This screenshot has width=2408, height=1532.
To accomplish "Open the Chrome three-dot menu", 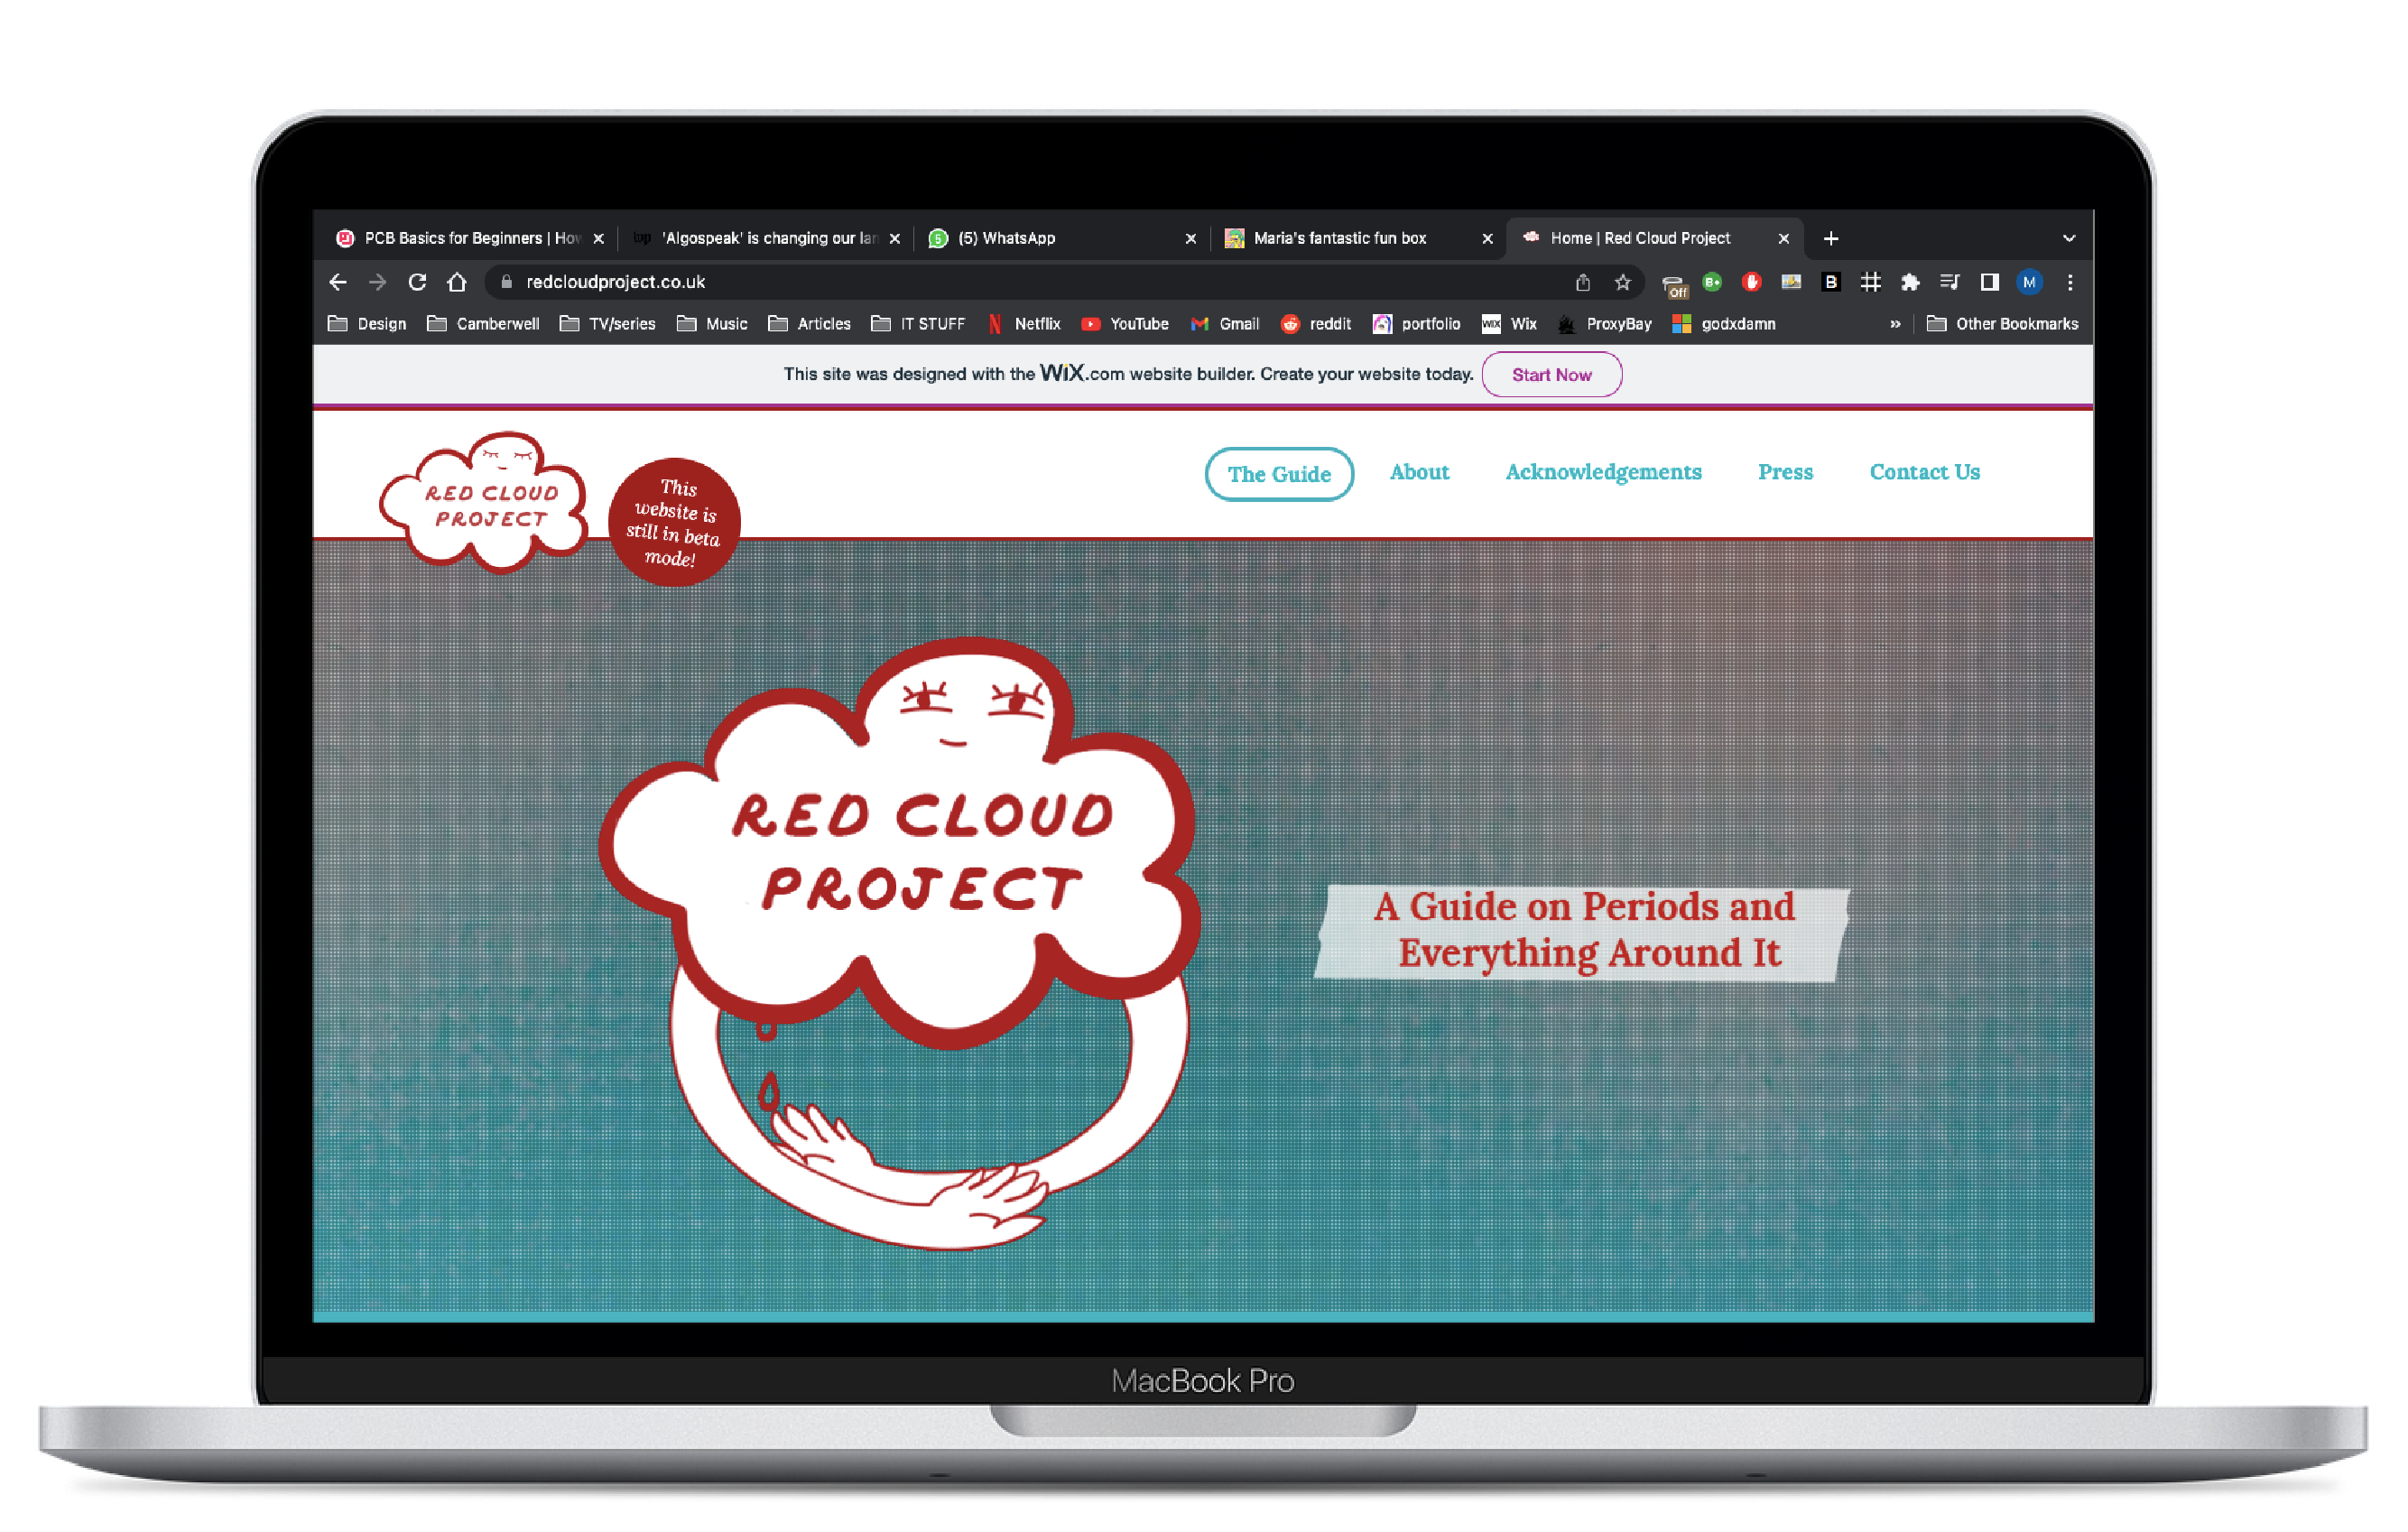I will tap(2070, 282).
